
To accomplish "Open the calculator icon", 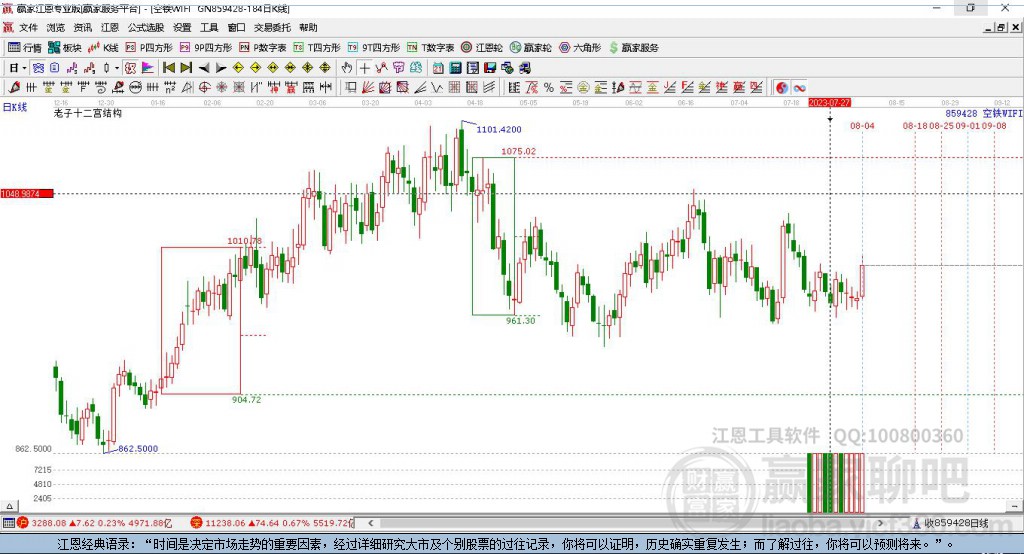I will pos(455,68).
